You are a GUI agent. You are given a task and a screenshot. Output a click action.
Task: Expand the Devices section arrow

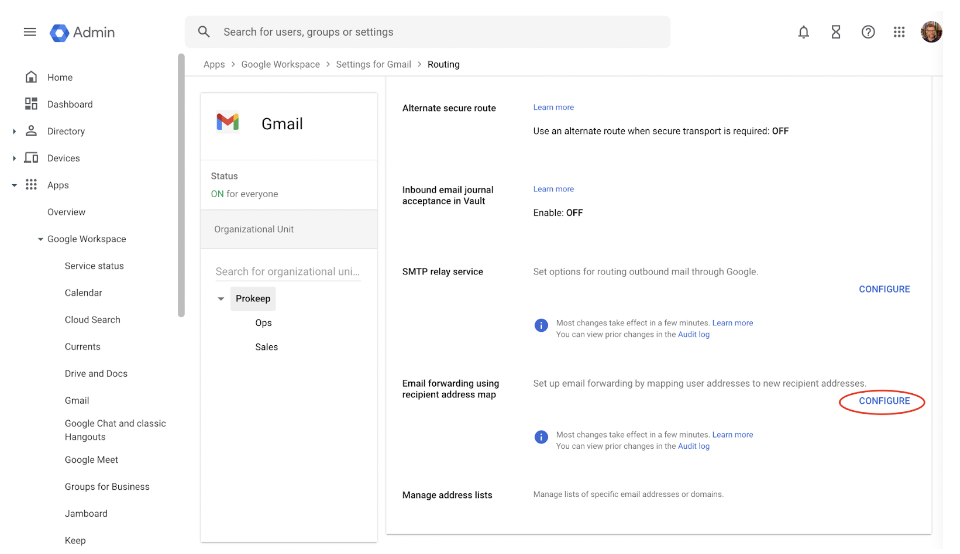pos(14,158)
